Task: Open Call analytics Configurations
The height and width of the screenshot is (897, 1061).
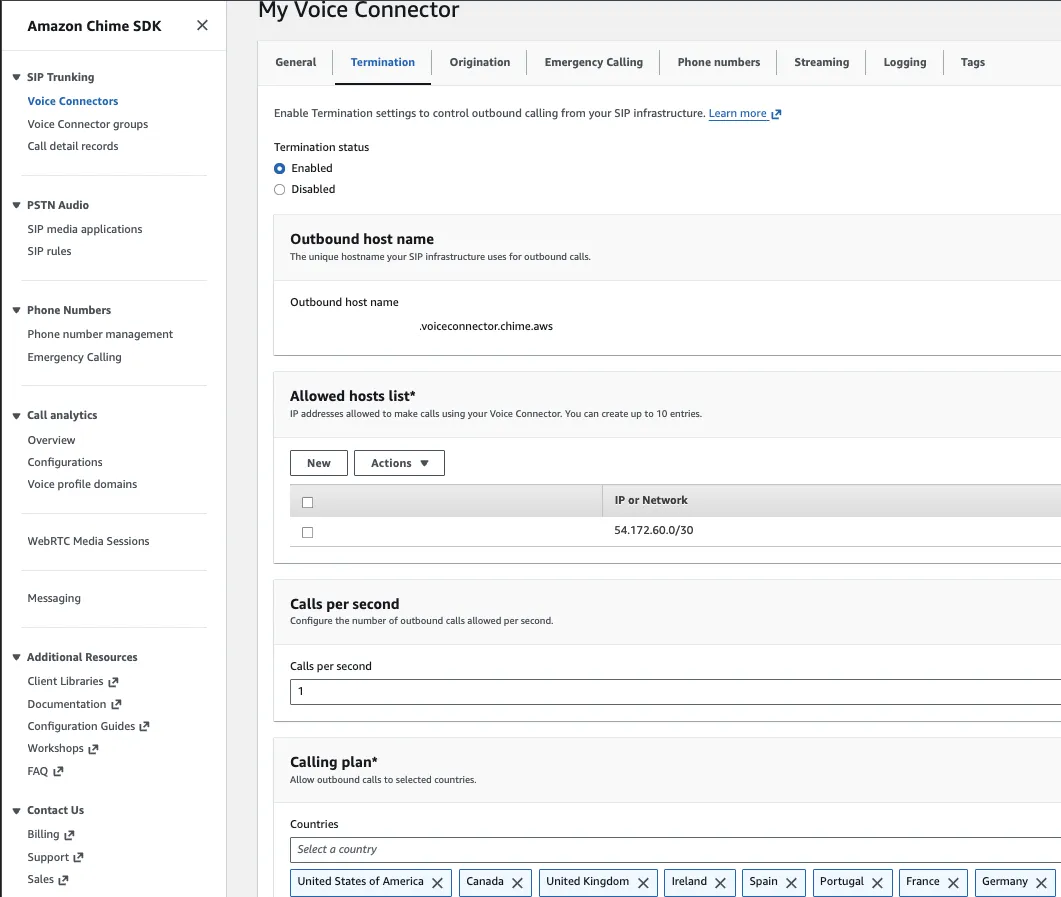Action: 65,462
